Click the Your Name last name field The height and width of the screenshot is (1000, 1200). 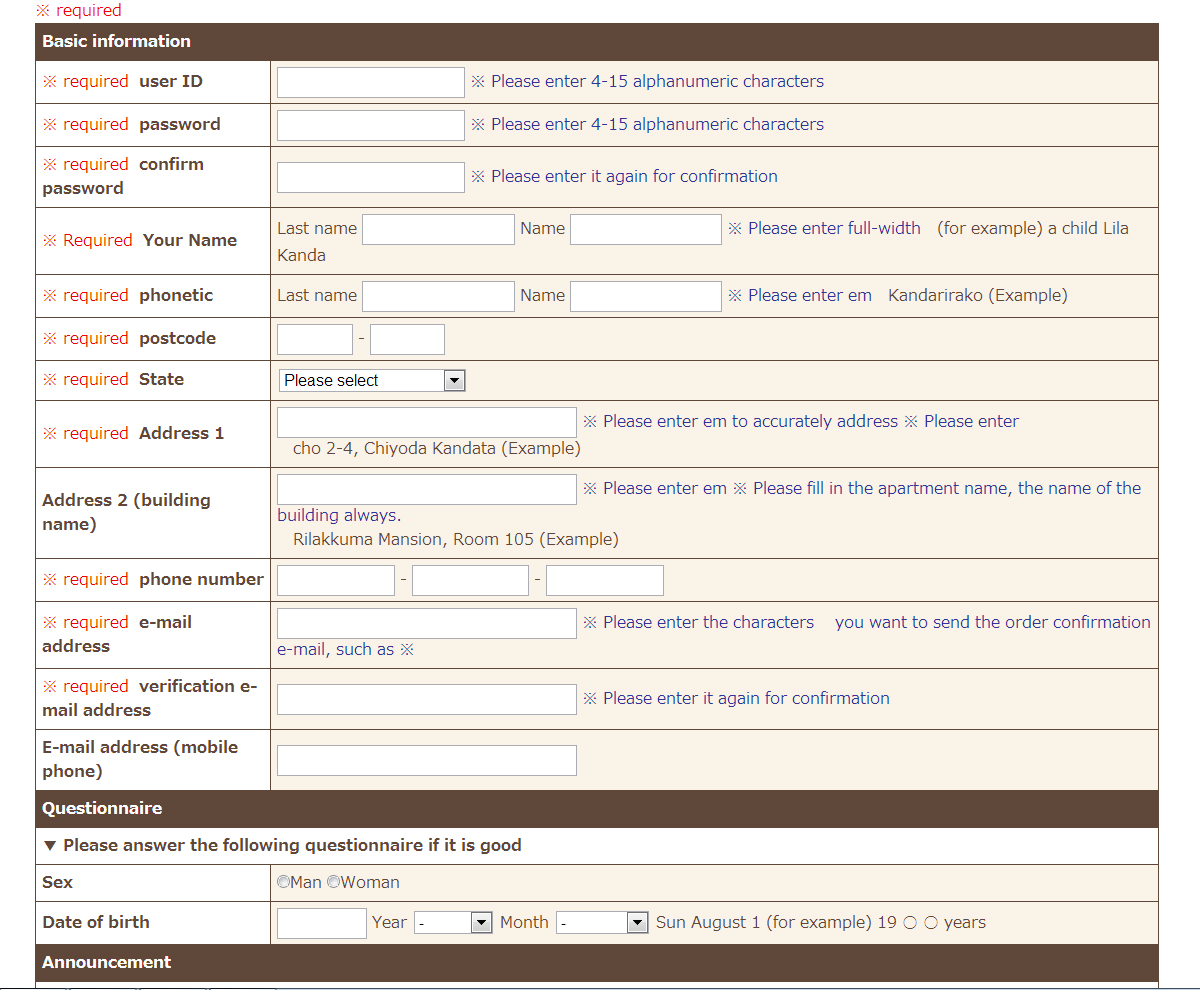pyautogui.click(x=438, y=229)
